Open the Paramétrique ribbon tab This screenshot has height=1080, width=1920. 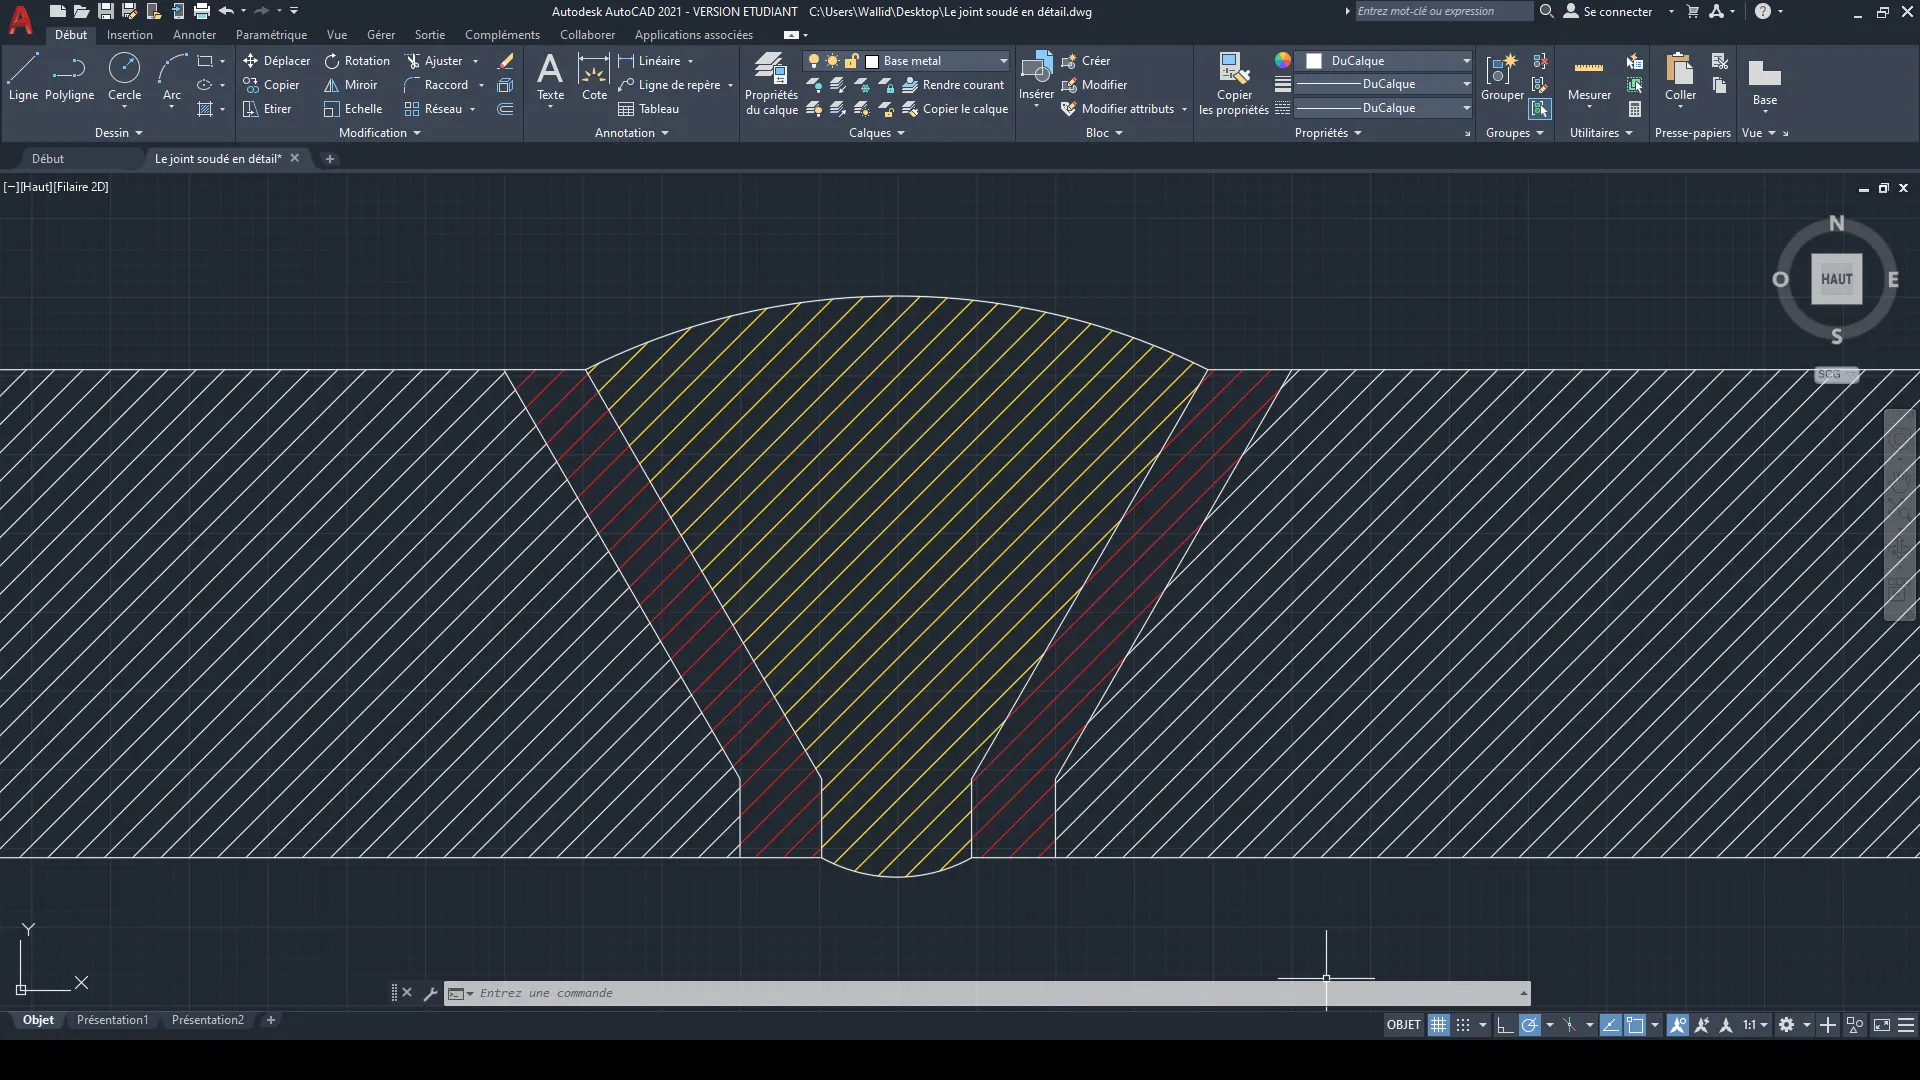tap(271, 35)
